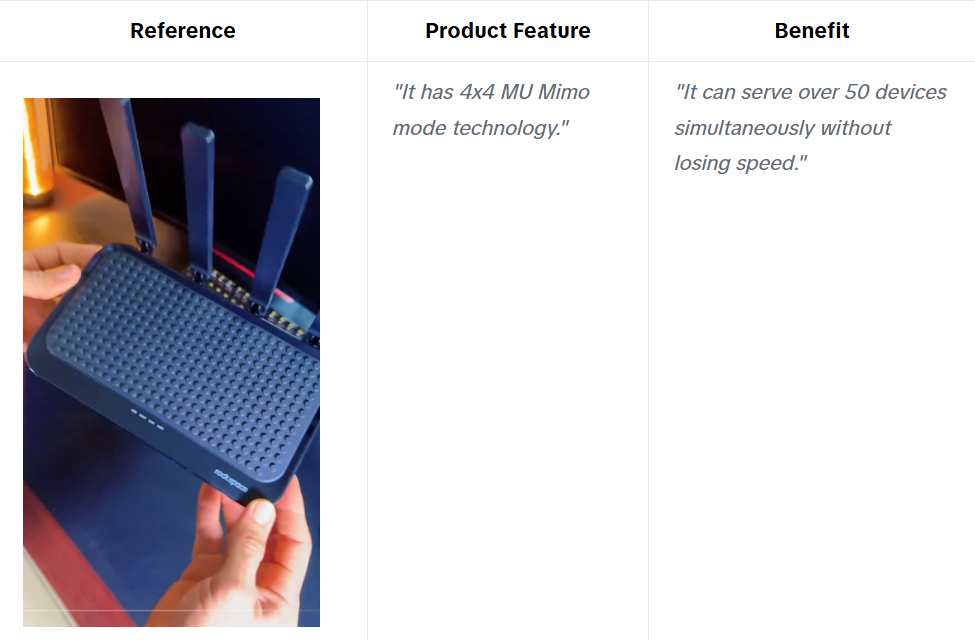975x640 pixels.
Task: Open the router video thumbnail
Action: tap(171, 362)
